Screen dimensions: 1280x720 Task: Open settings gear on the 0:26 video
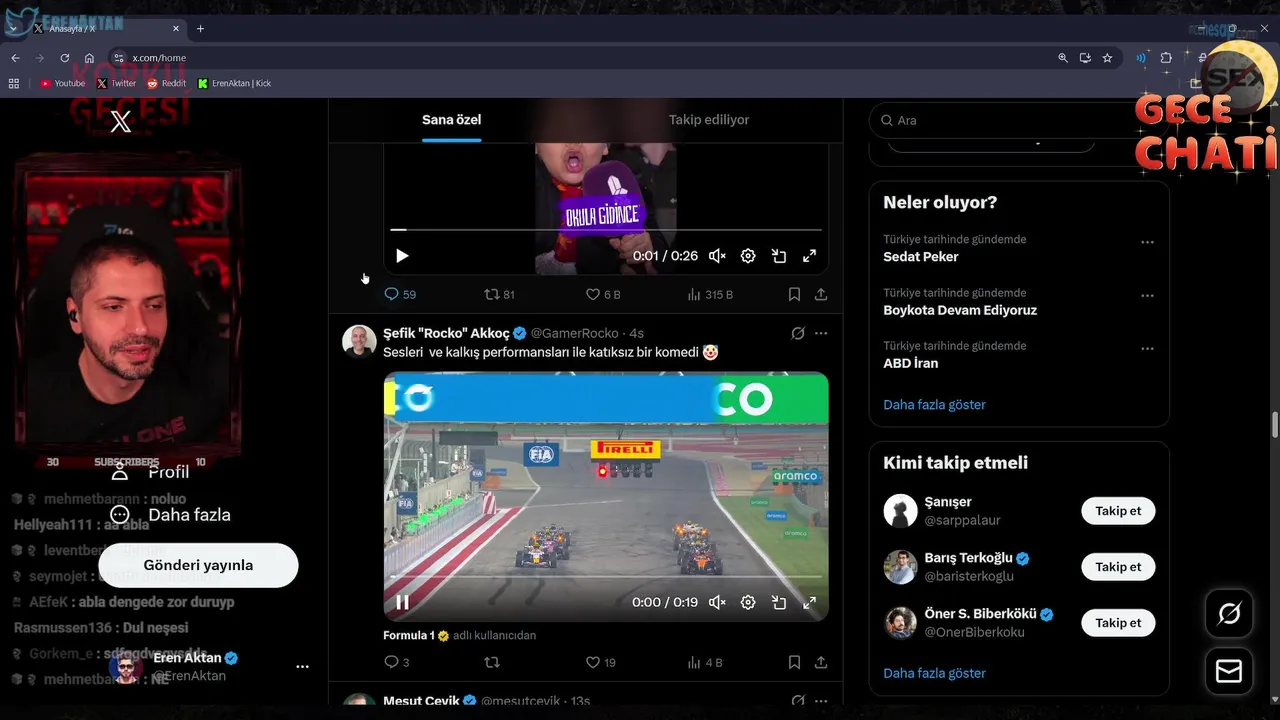[x=748, y=256]
